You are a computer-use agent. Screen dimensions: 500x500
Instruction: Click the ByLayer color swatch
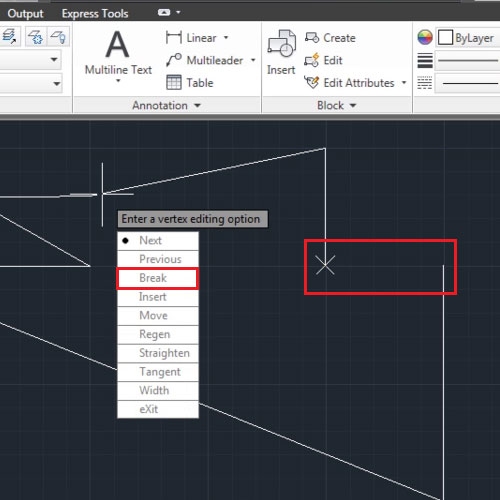(445, 37)
